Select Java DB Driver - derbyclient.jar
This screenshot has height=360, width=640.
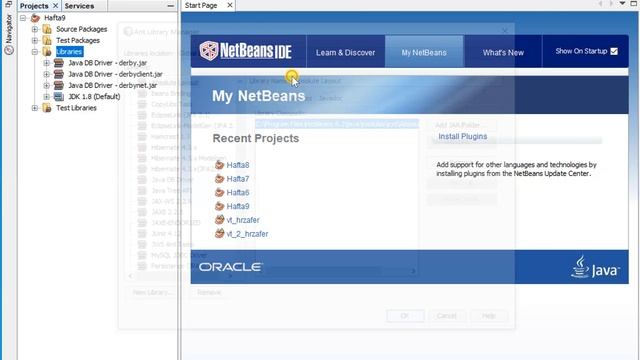116,74
